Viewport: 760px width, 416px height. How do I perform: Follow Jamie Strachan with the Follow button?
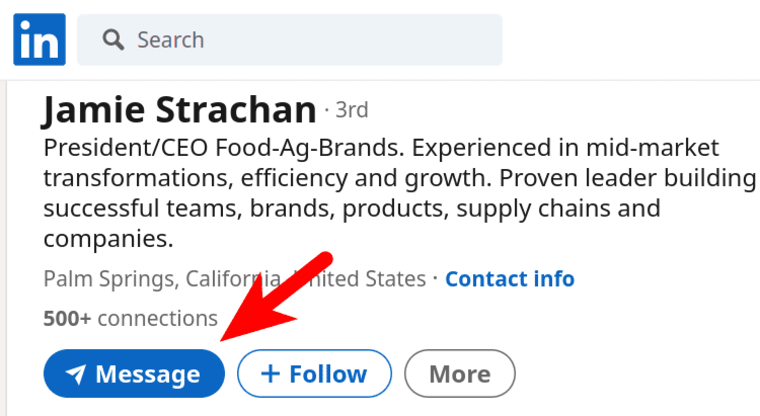point(314,373)
